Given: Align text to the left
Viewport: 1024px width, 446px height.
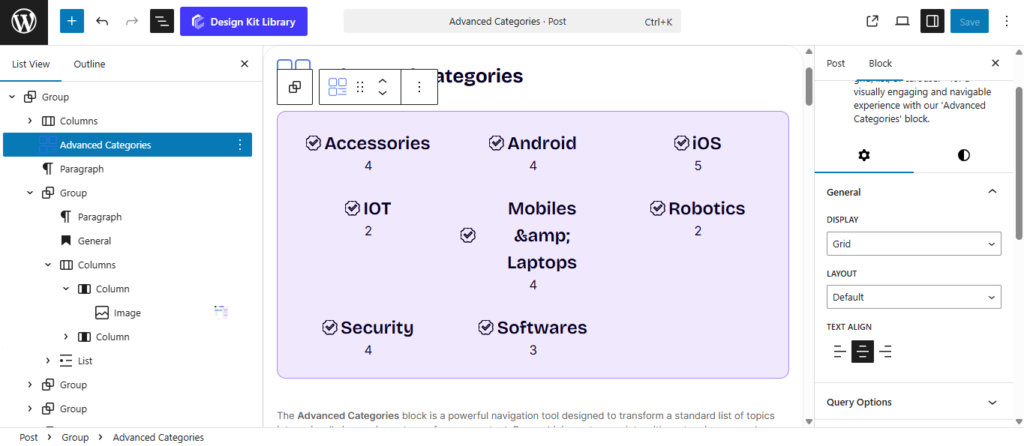Looking at the screenshot, I should [x=840, y=351].
